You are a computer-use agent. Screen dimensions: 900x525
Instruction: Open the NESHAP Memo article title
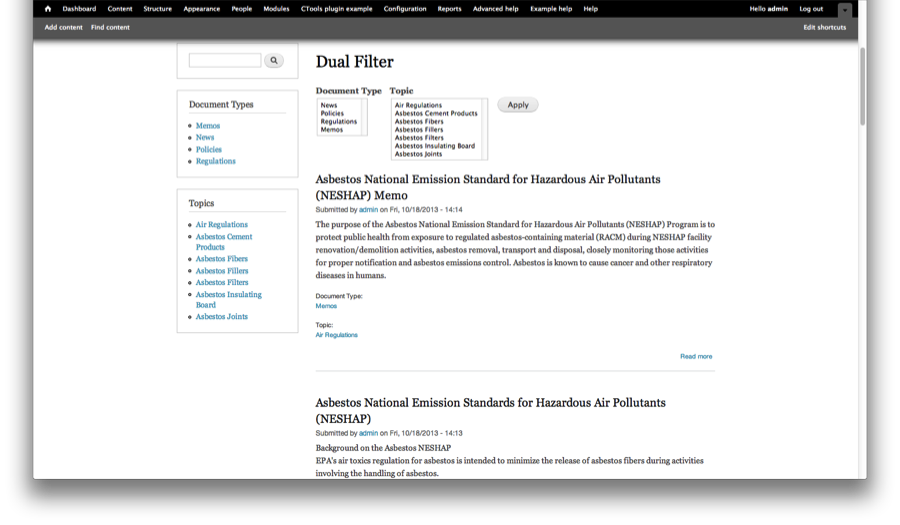click(488, 187)
